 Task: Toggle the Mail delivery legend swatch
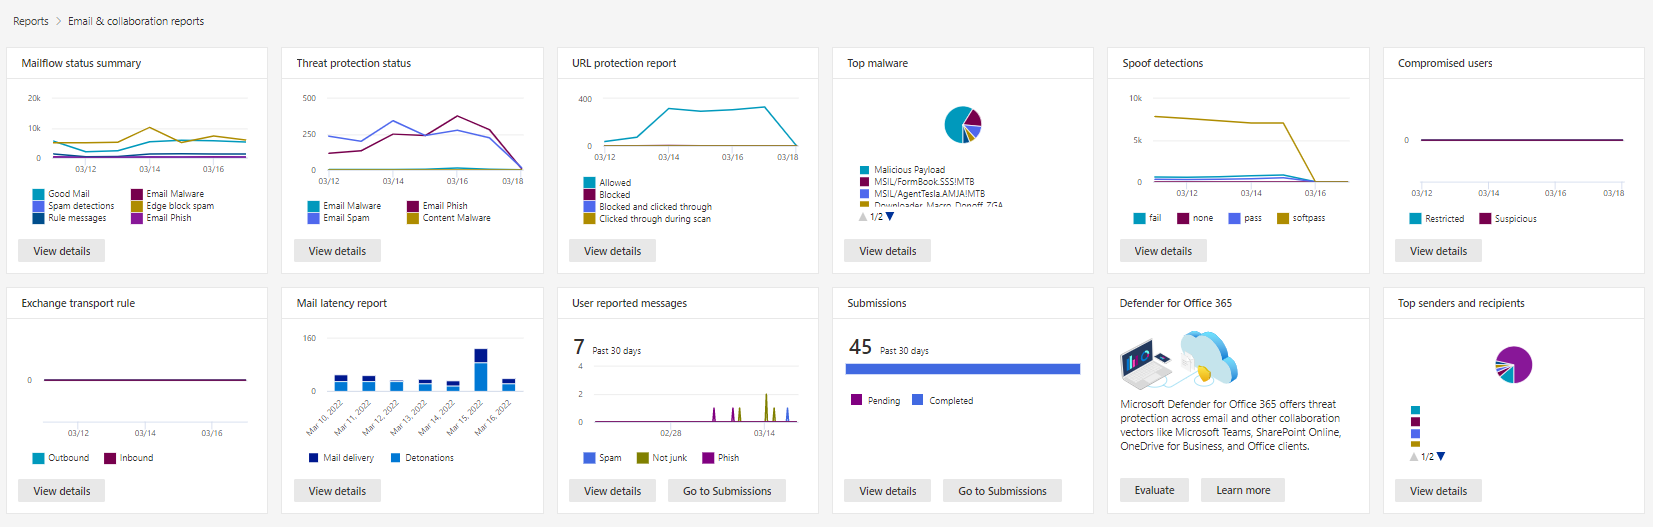point(314,458)
